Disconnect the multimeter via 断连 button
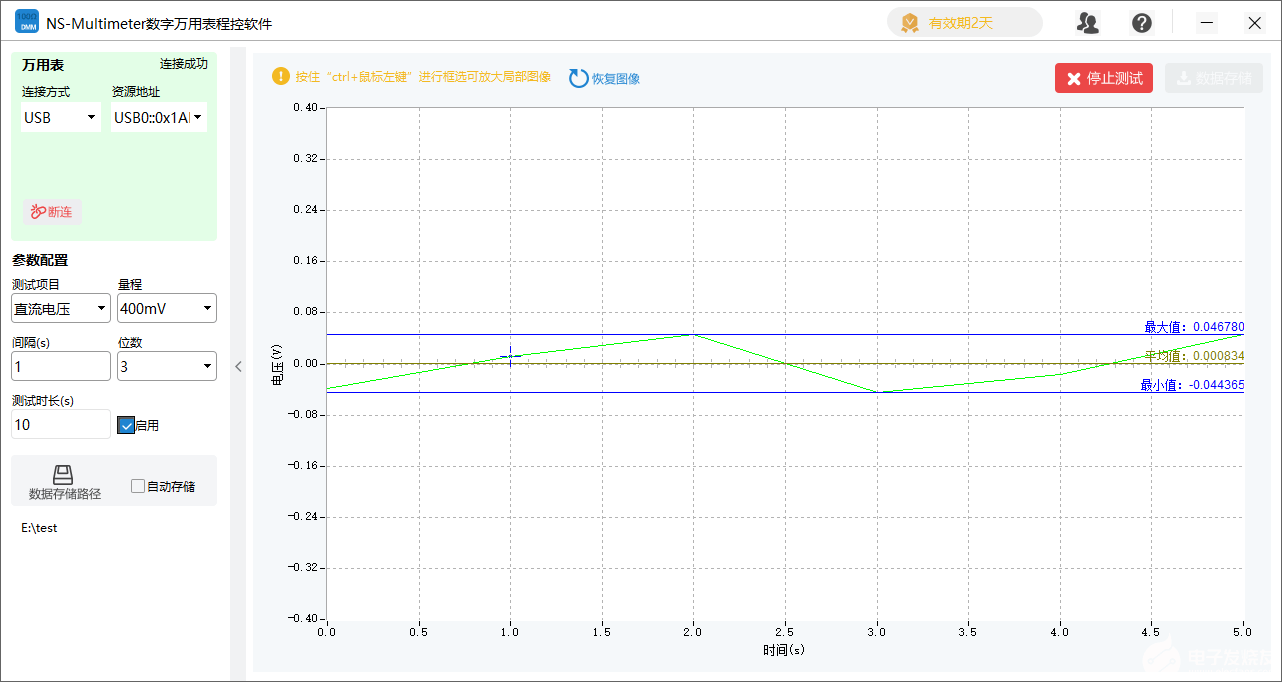Viewport: 1282px width, 682px height. coord(52,212)
